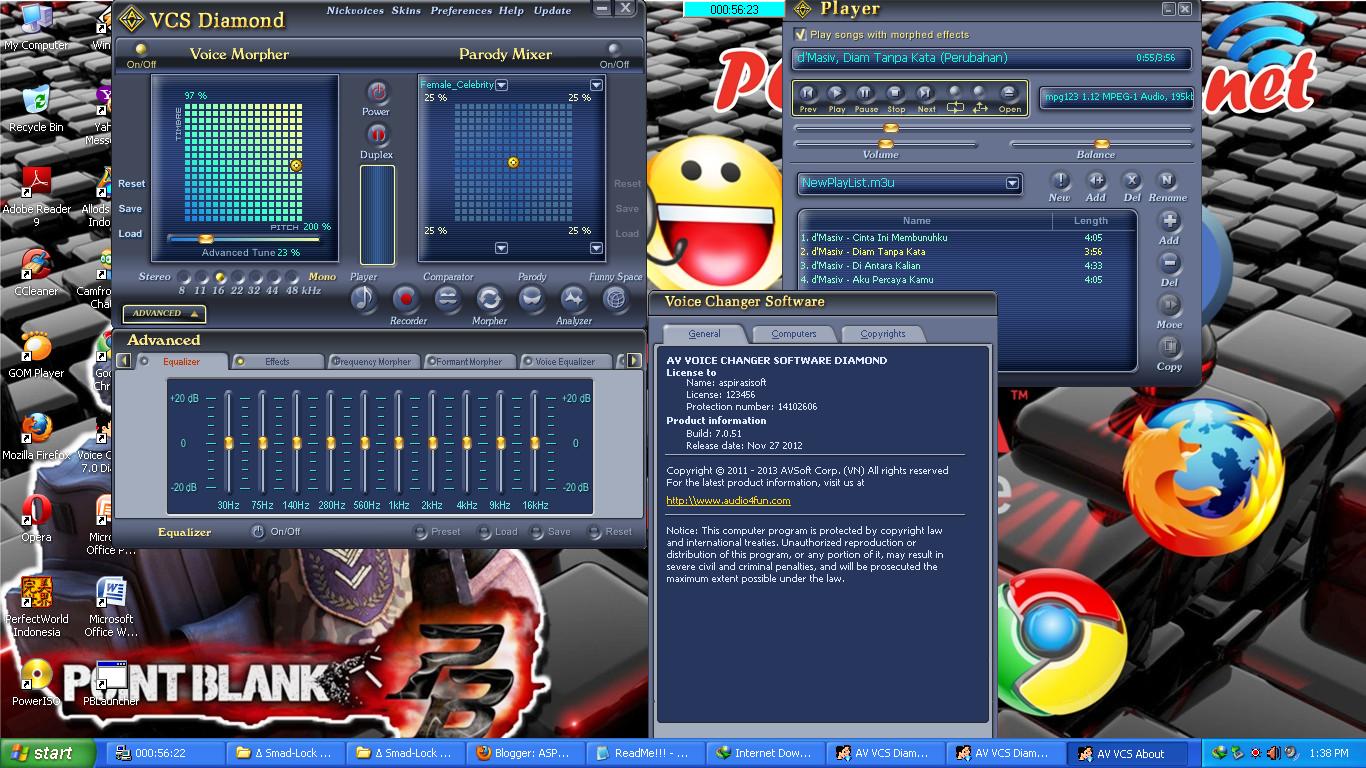The height and width of the screenshot is (768, 1366).
Task: Click the Copy song icon
Action: pos(1169,346)
